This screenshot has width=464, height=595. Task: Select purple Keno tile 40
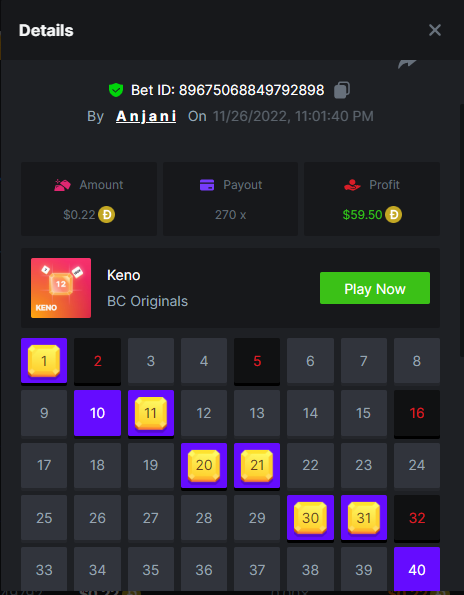pos(417,570)
